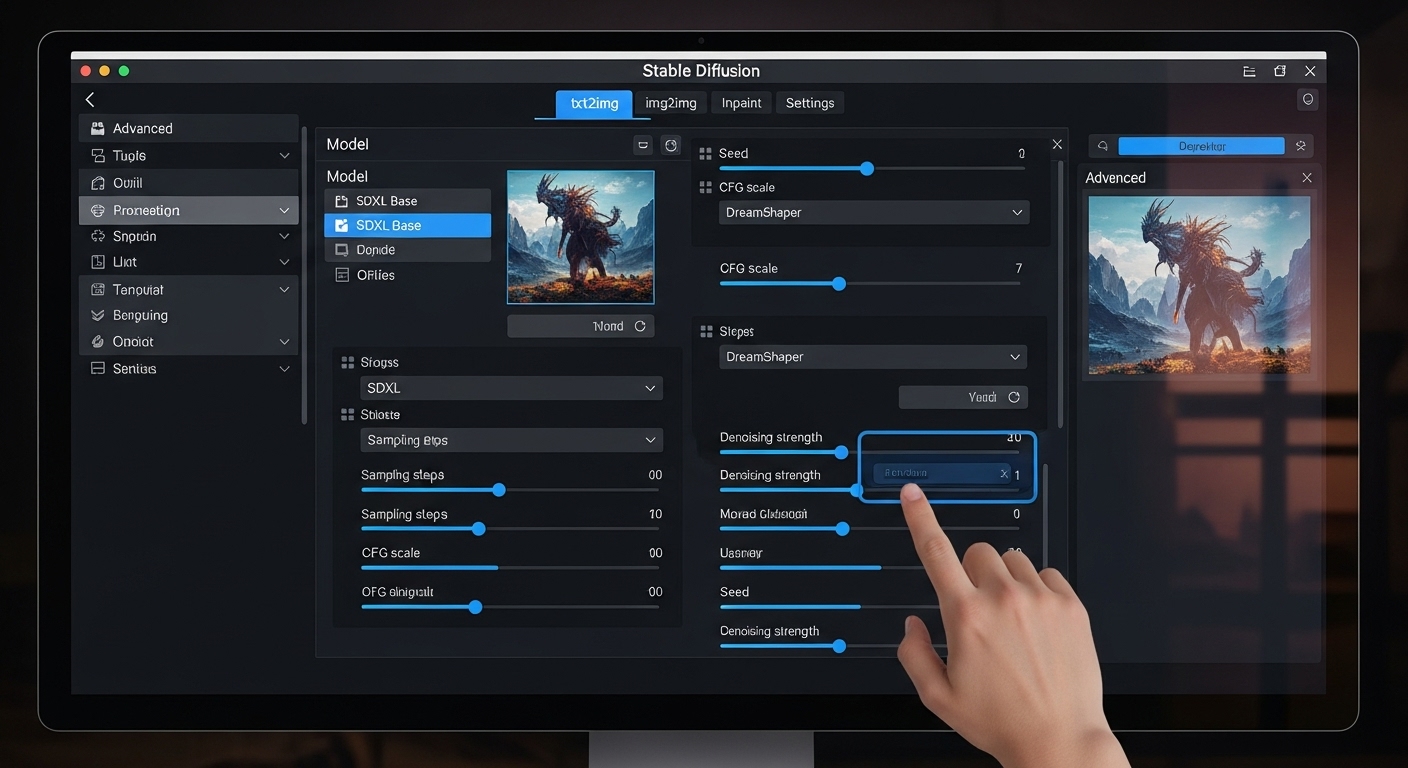Click the file icon on the highlighted SDXL Base row
Screen dimensions: 1408x768
(x=341, y=225)
